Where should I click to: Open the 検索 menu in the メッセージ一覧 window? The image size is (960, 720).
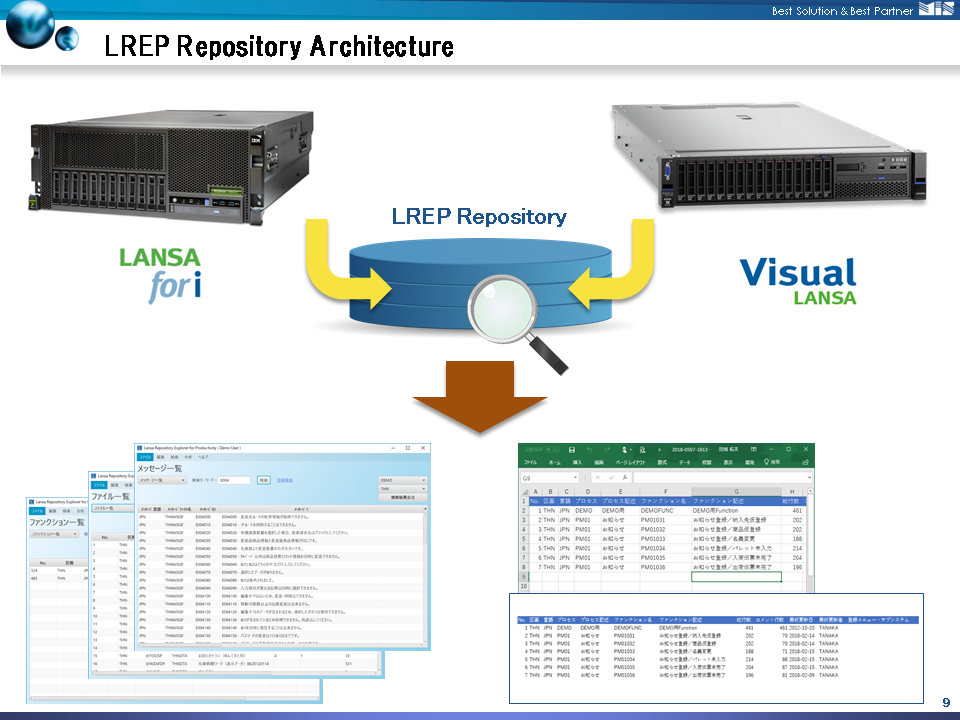(x=174, y=457)
